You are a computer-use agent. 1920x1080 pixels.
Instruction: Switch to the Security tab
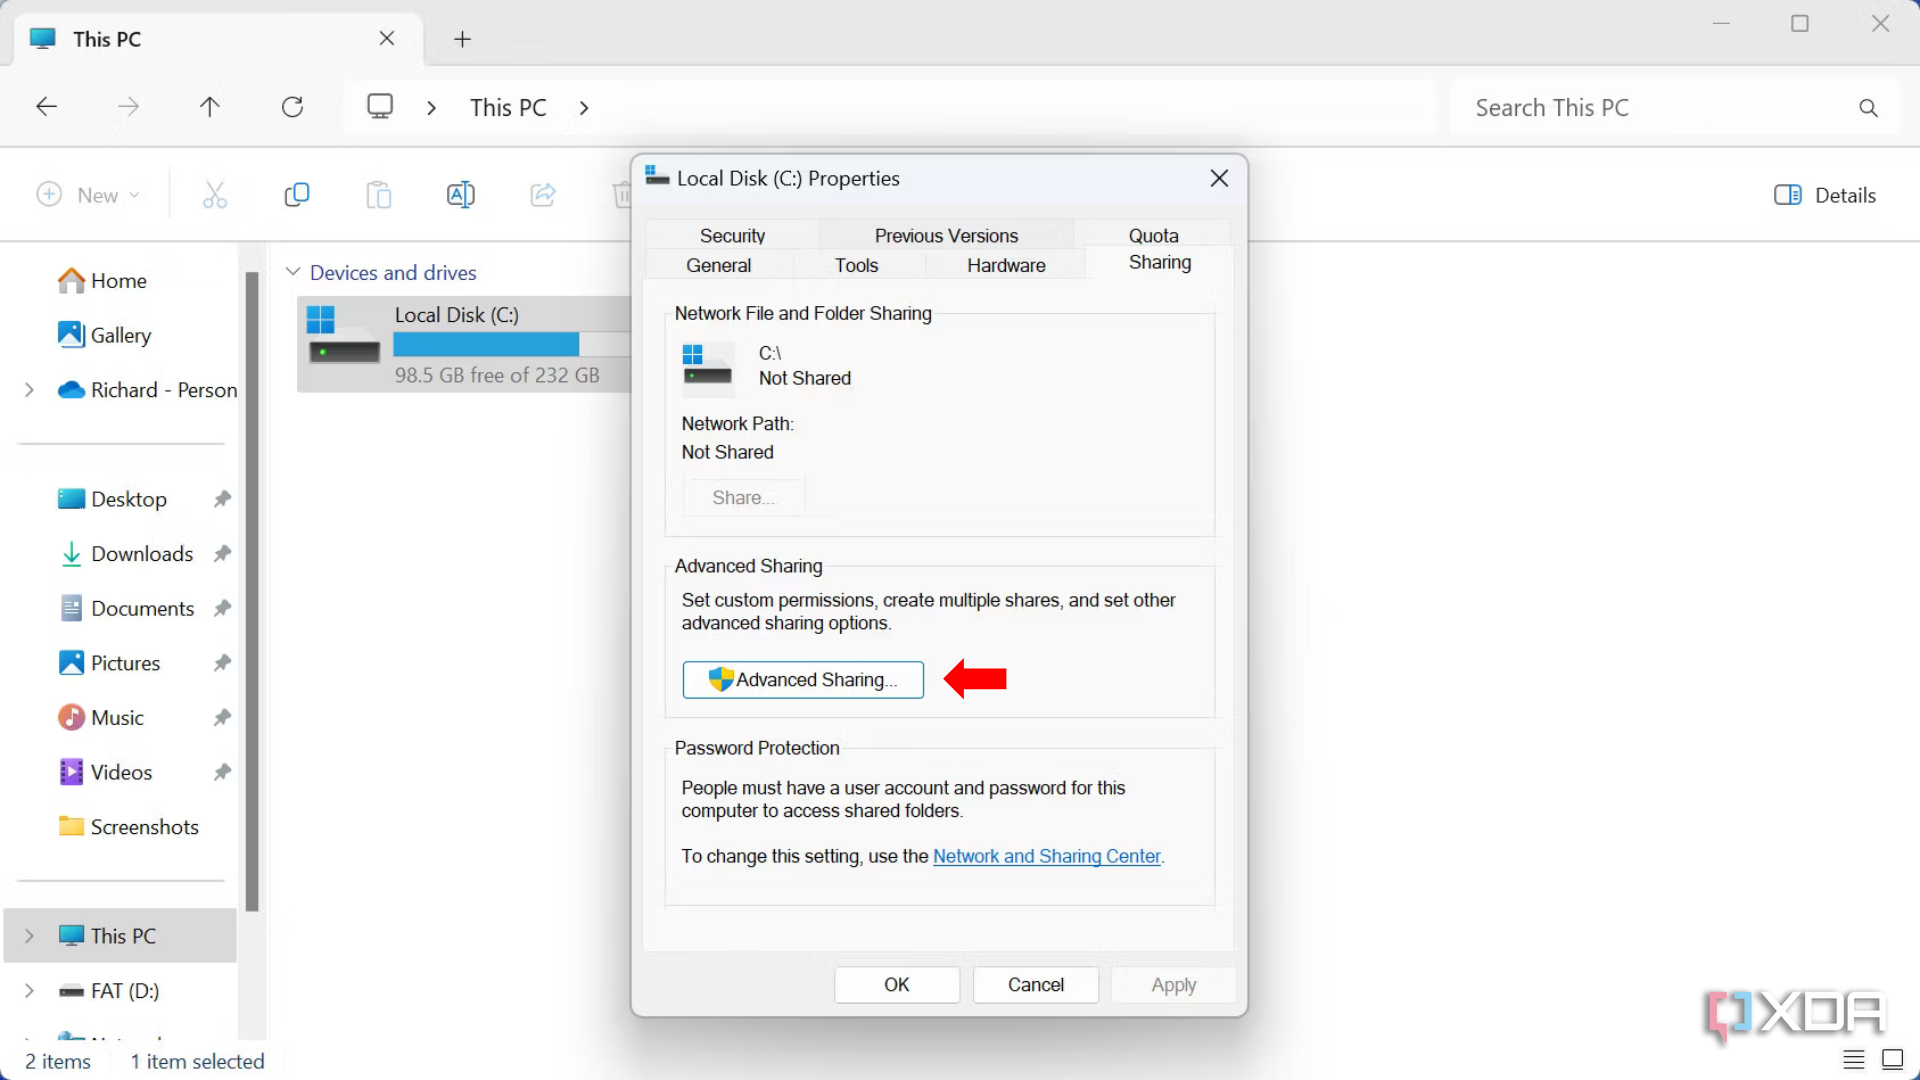[x=732, y=234]
